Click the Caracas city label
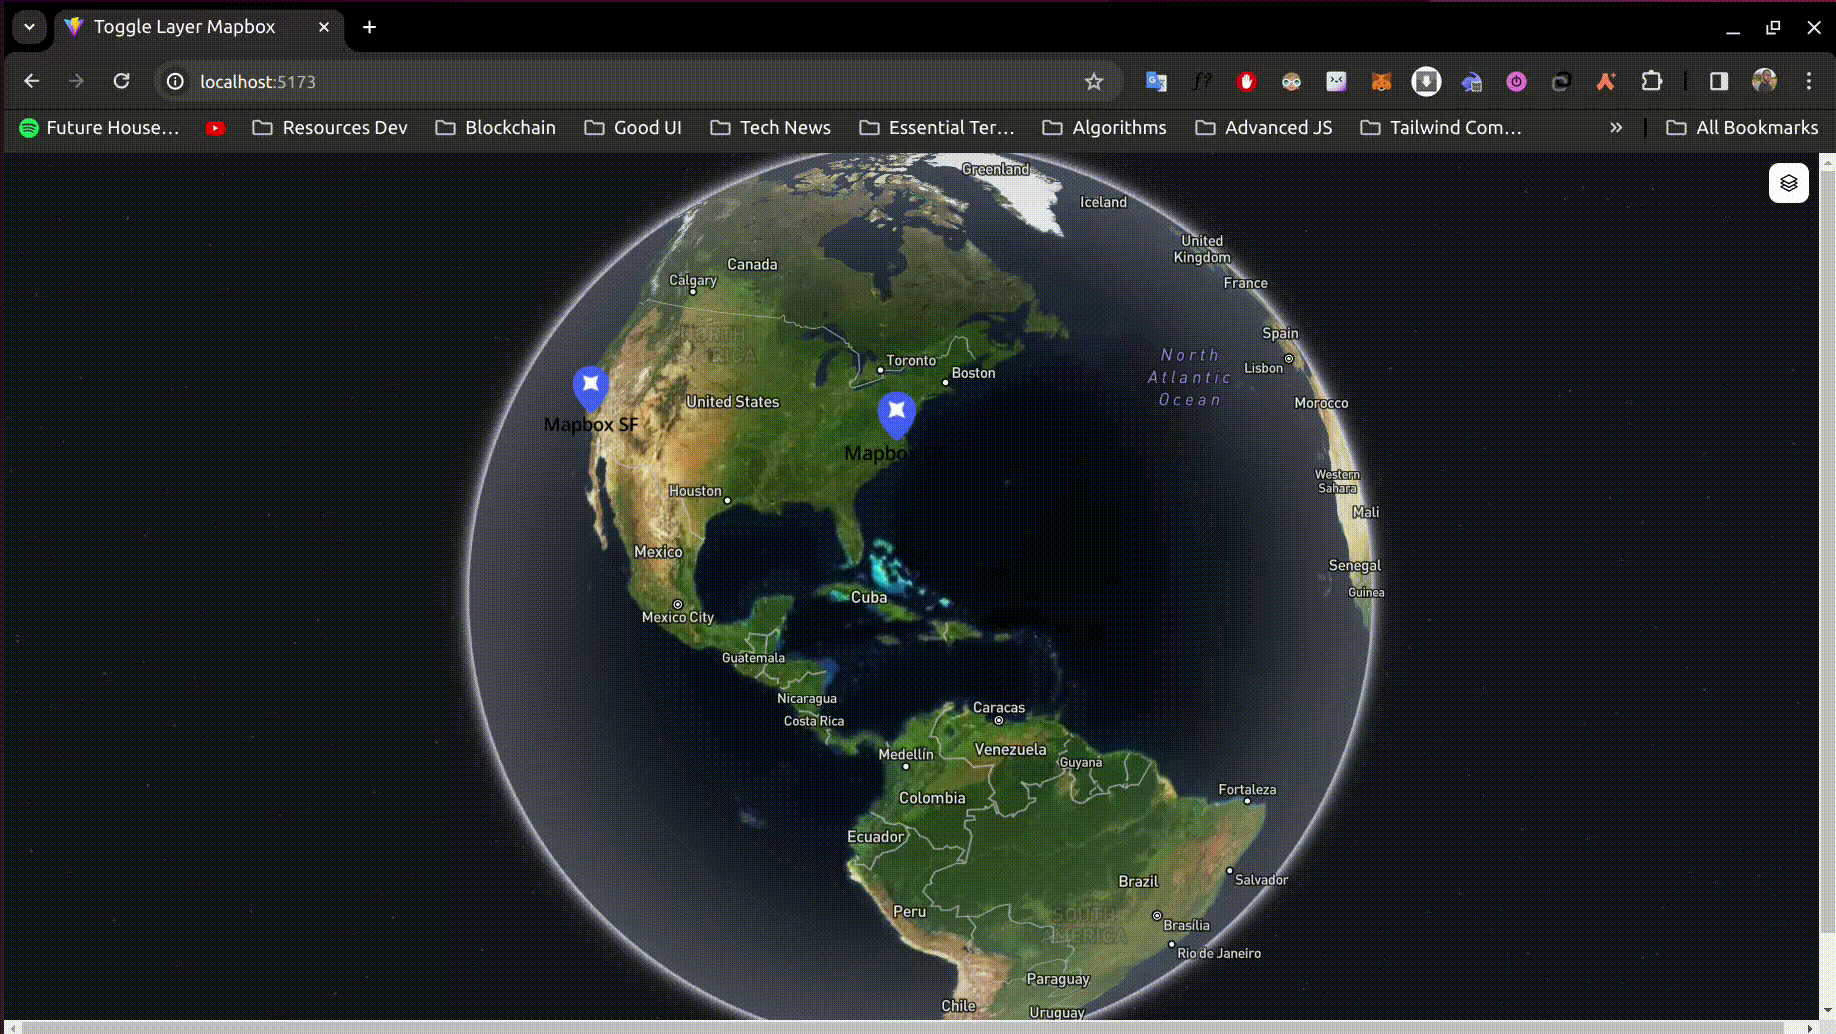The height and width of the screenshot is (1034, 1836). (999, 708)
